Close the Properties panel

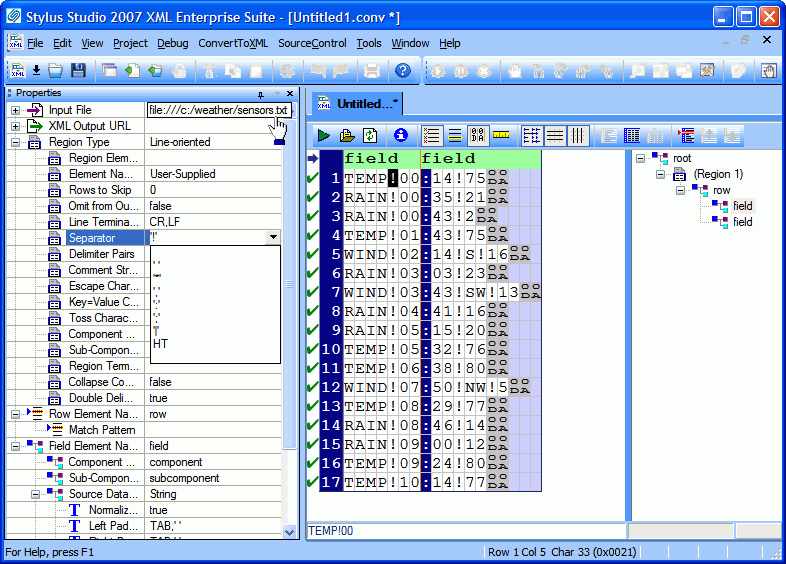(290, 93)
